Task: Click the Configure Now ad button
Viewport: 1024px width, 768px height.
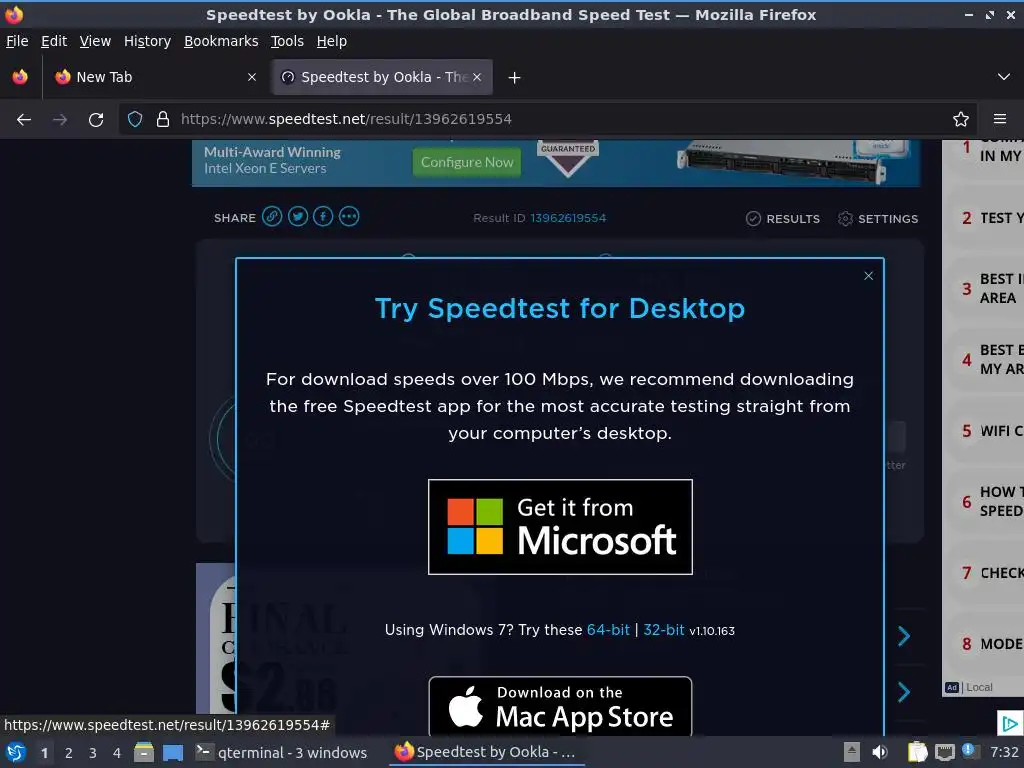Action: [467, 162]
